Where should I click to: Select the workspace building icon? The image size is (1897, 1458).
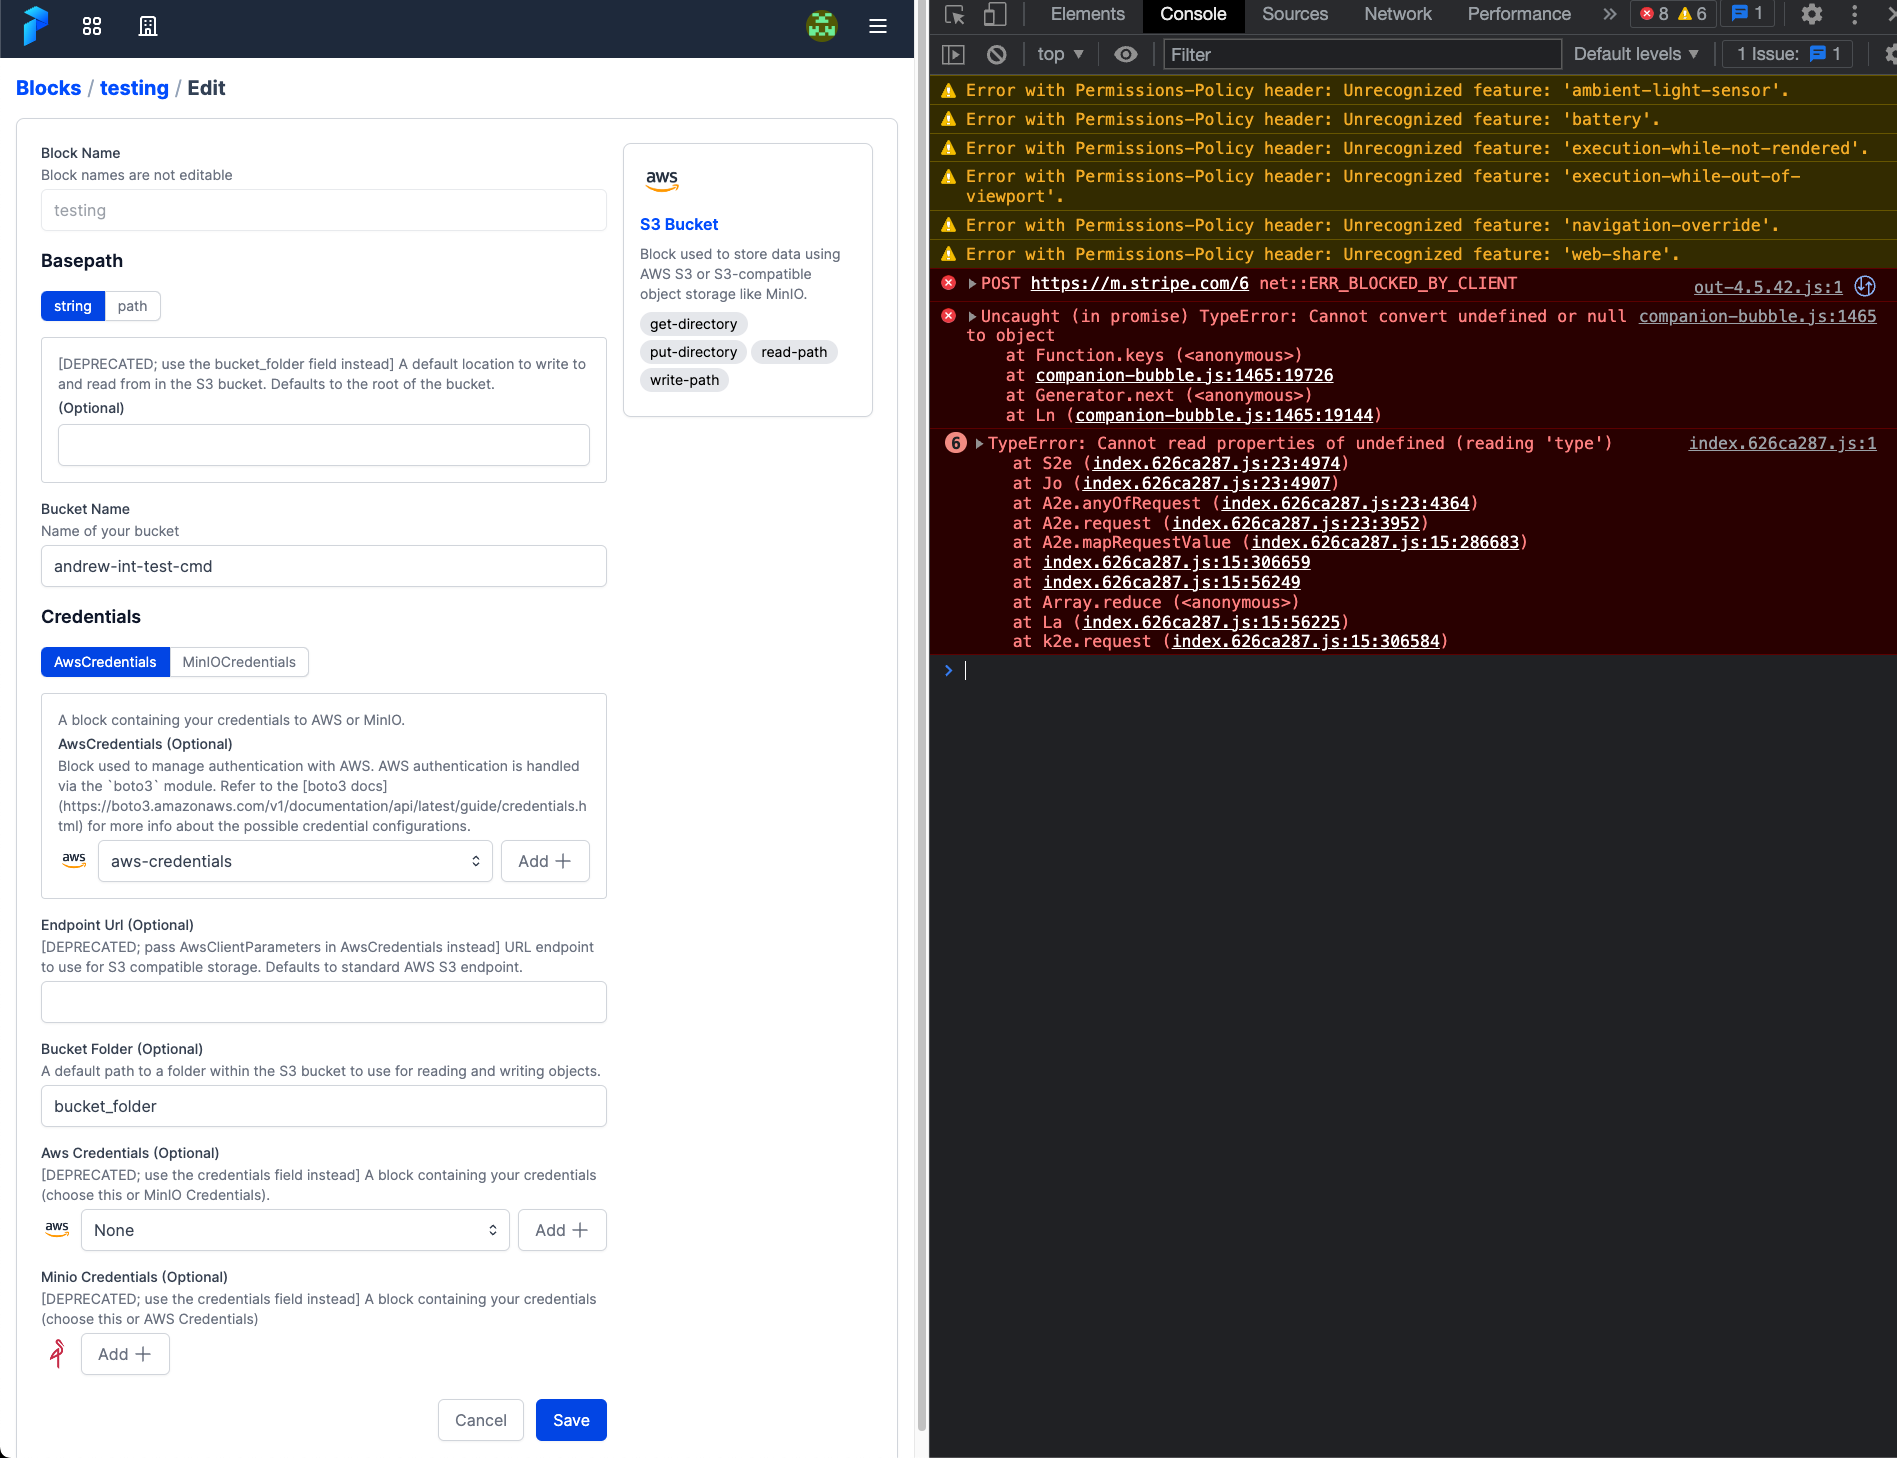[x=148, y=27]
